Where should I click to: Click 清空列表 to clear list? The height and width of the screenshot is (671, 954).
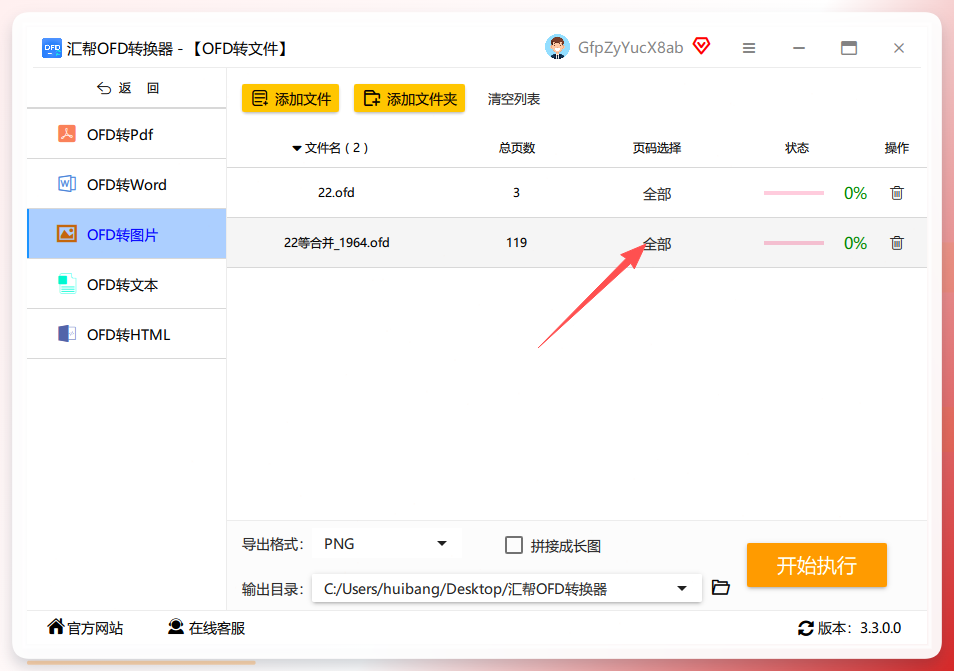click(514, 99)
